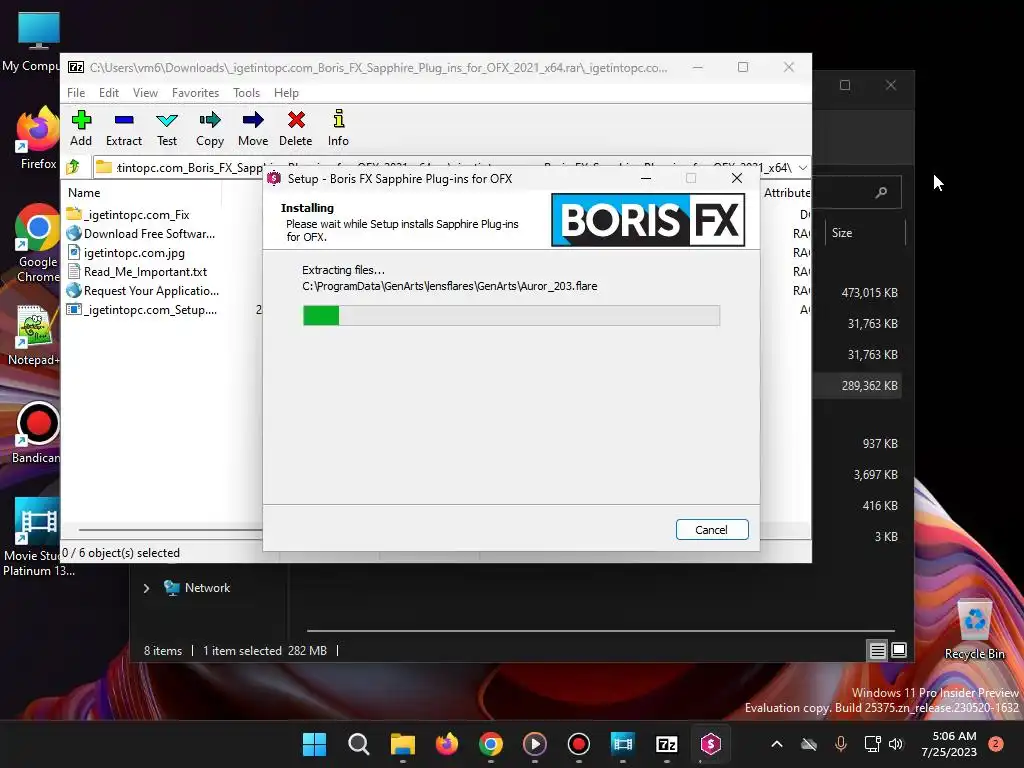Open Movie Studio Platinum desktop shortcut
Viewport: 1024px width, 768px height.
click(x=38, y=538)
